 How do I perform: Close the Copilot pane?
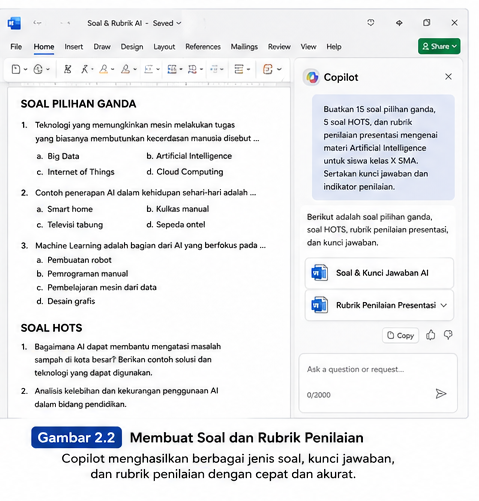(x=448, y=77)
